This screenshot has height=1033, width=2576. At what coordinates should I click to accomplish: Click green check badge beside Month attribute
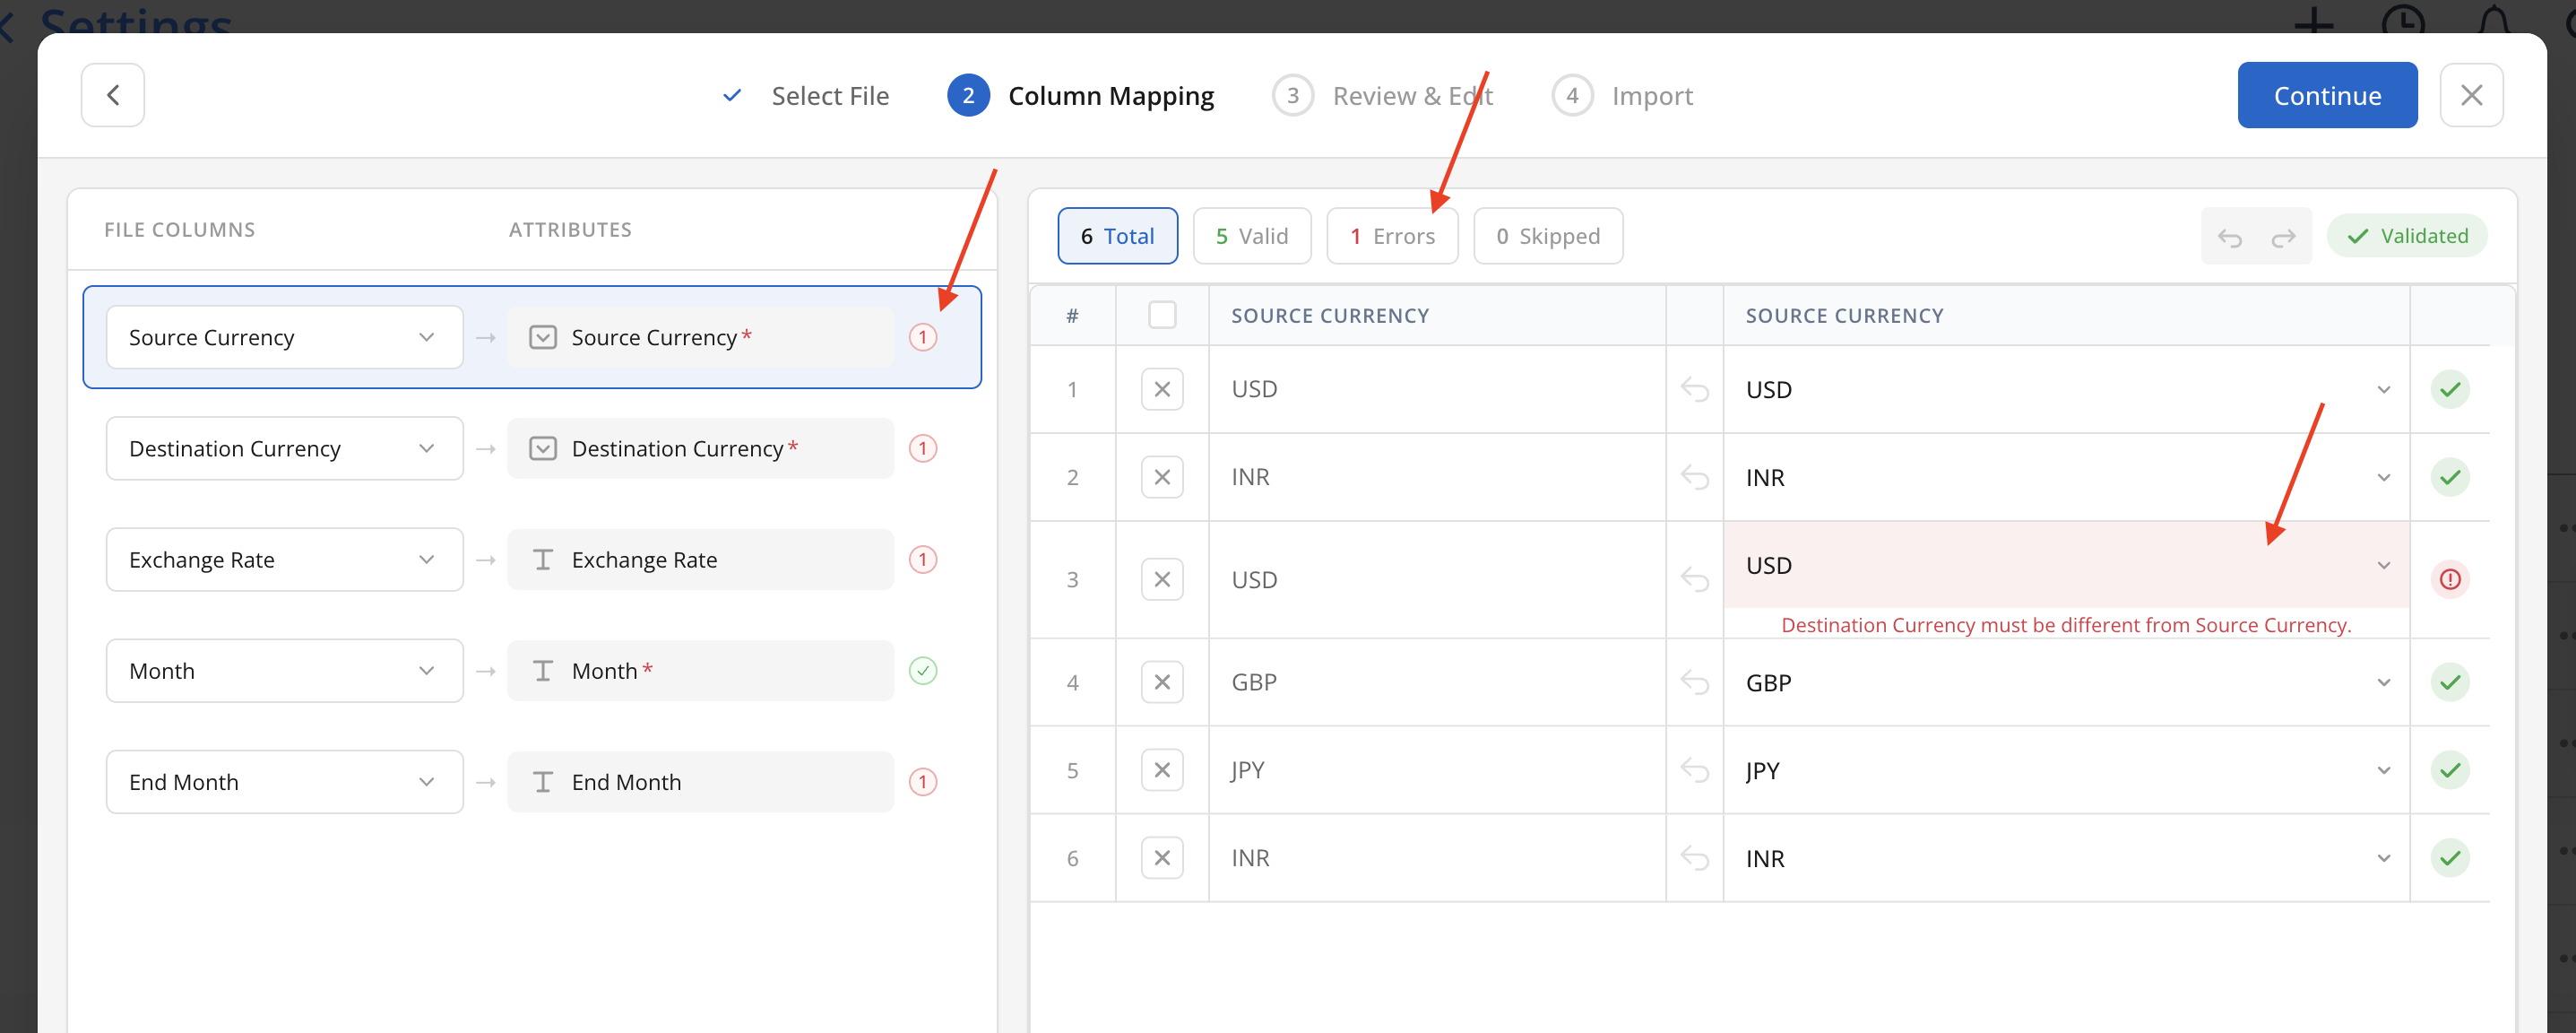922,671
